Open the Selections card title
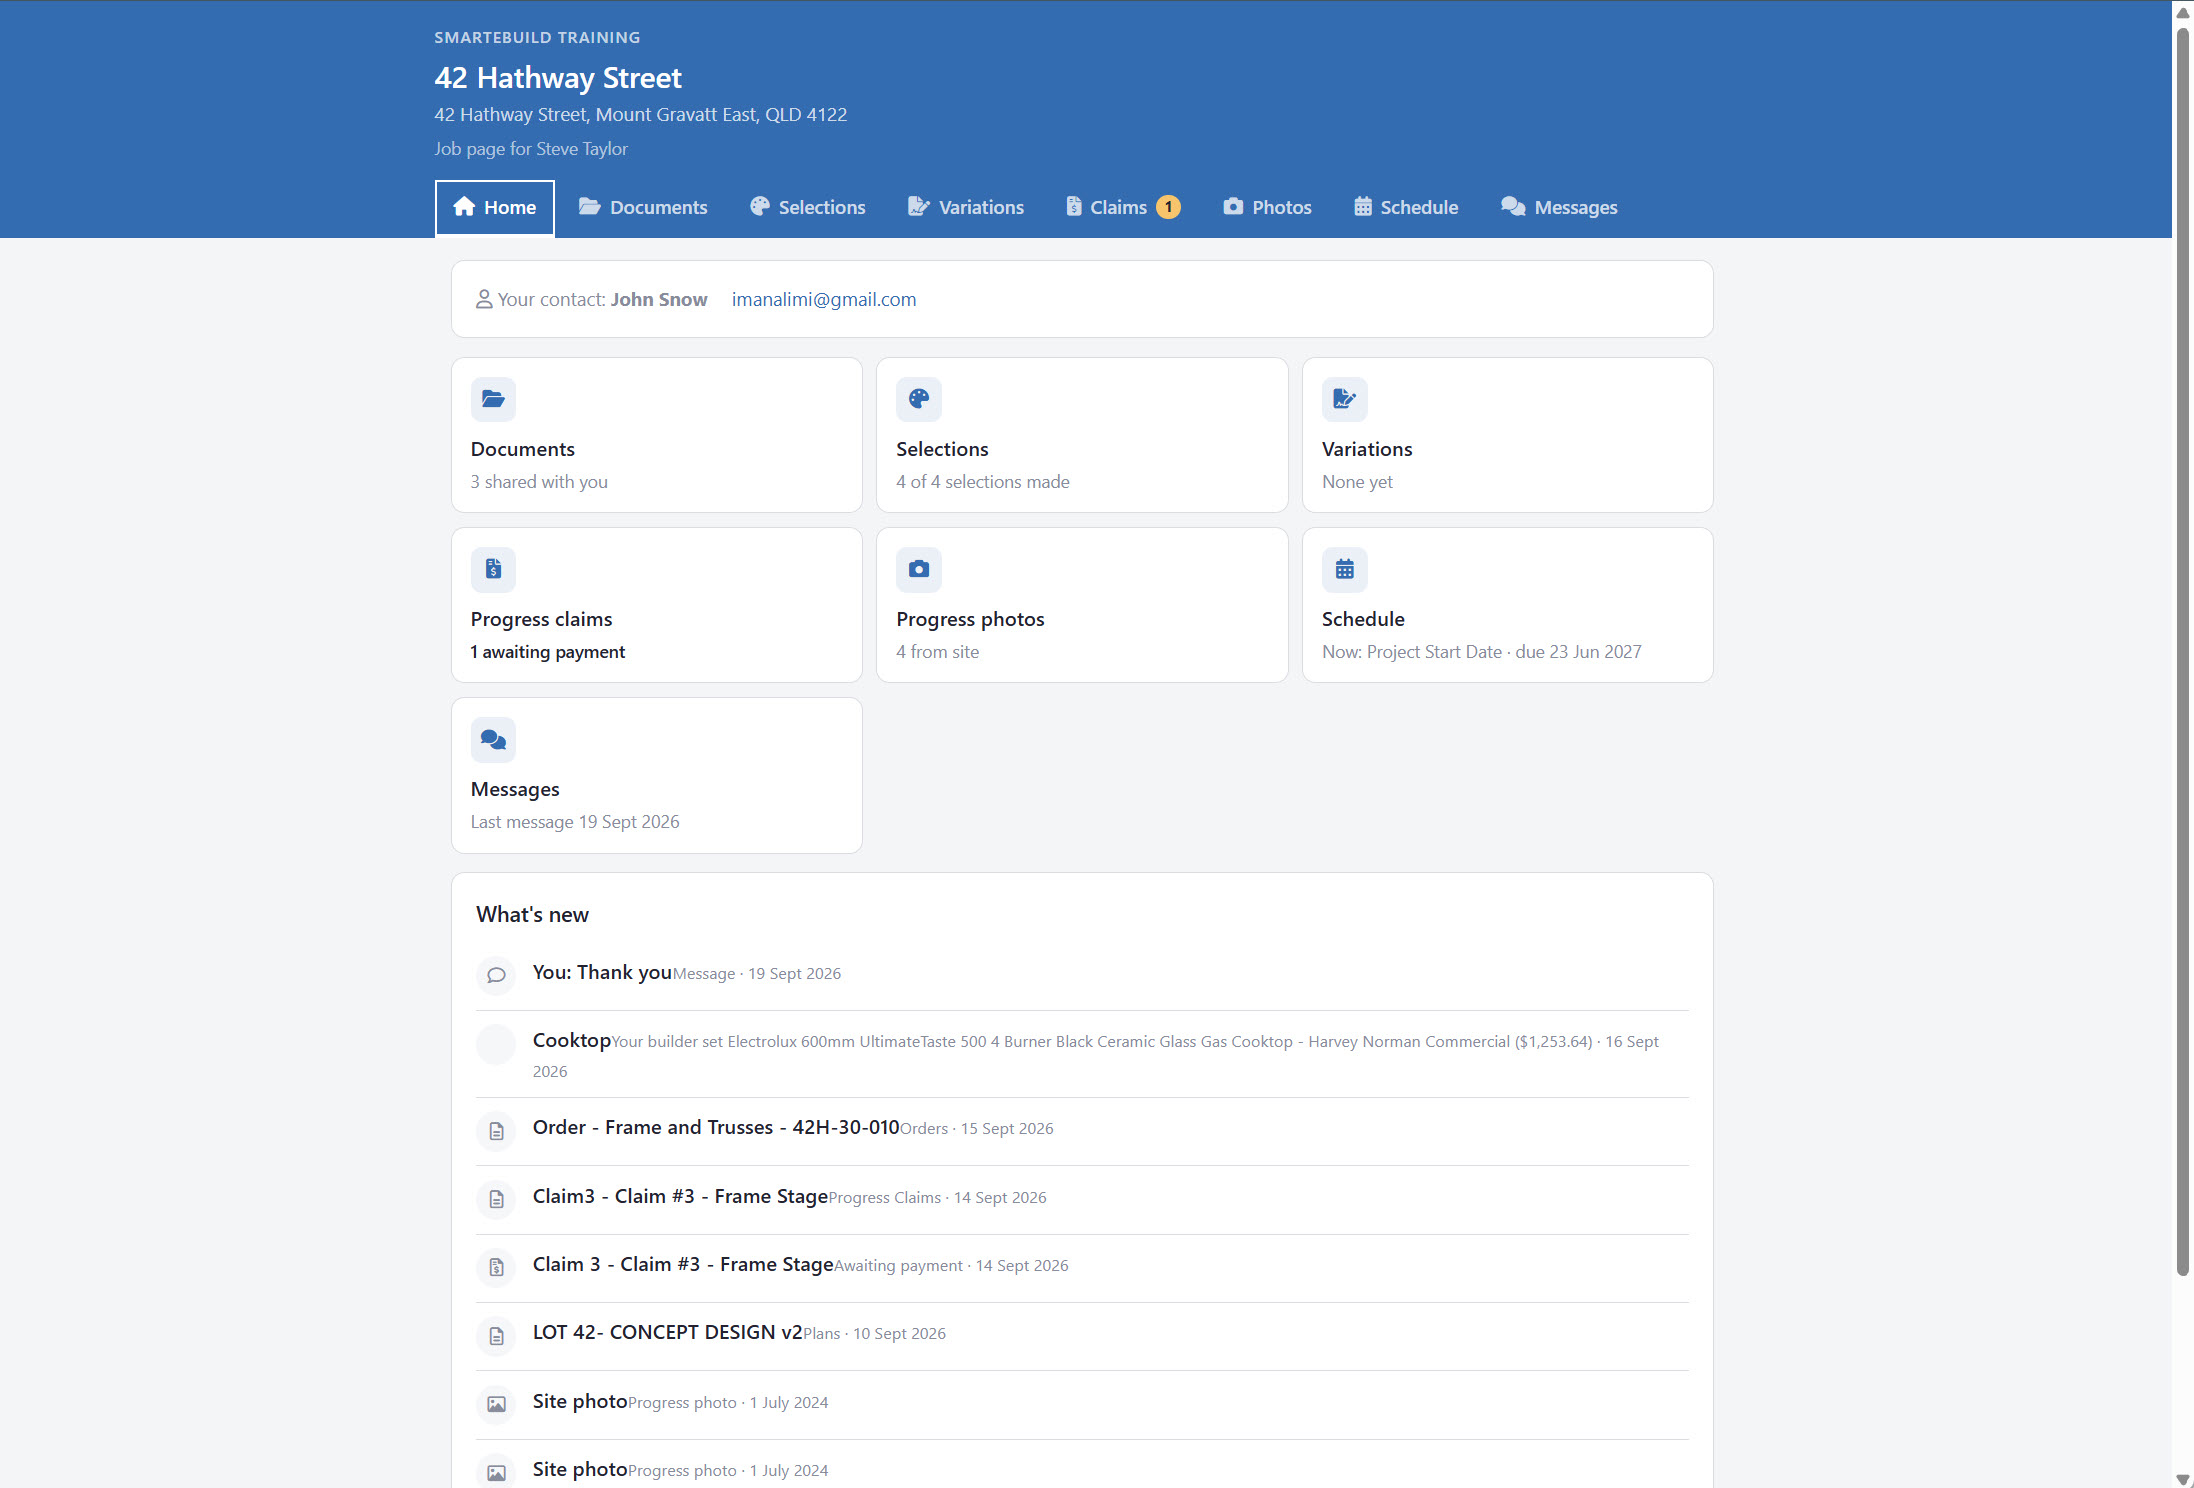The height and width of the screenshot is (1488, 2194). point(942,449)
